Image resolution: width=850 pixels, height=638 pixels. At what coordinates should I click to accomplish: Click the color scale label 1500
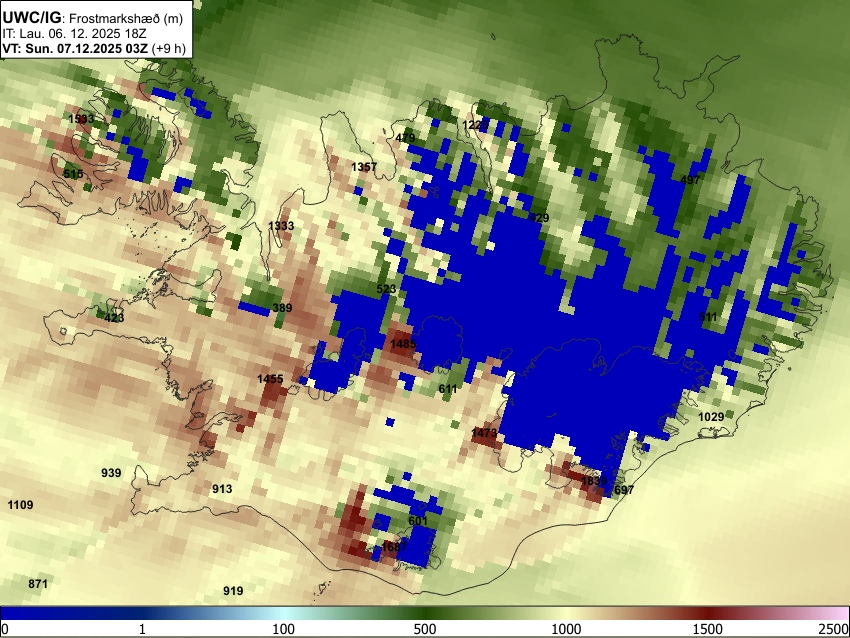coord(708,629)
